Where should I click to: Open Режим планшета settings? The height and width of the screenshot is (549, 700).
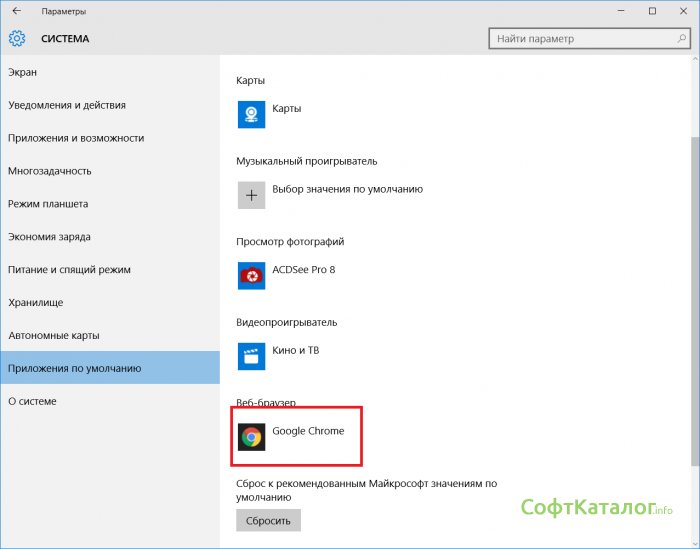[48, 204]
